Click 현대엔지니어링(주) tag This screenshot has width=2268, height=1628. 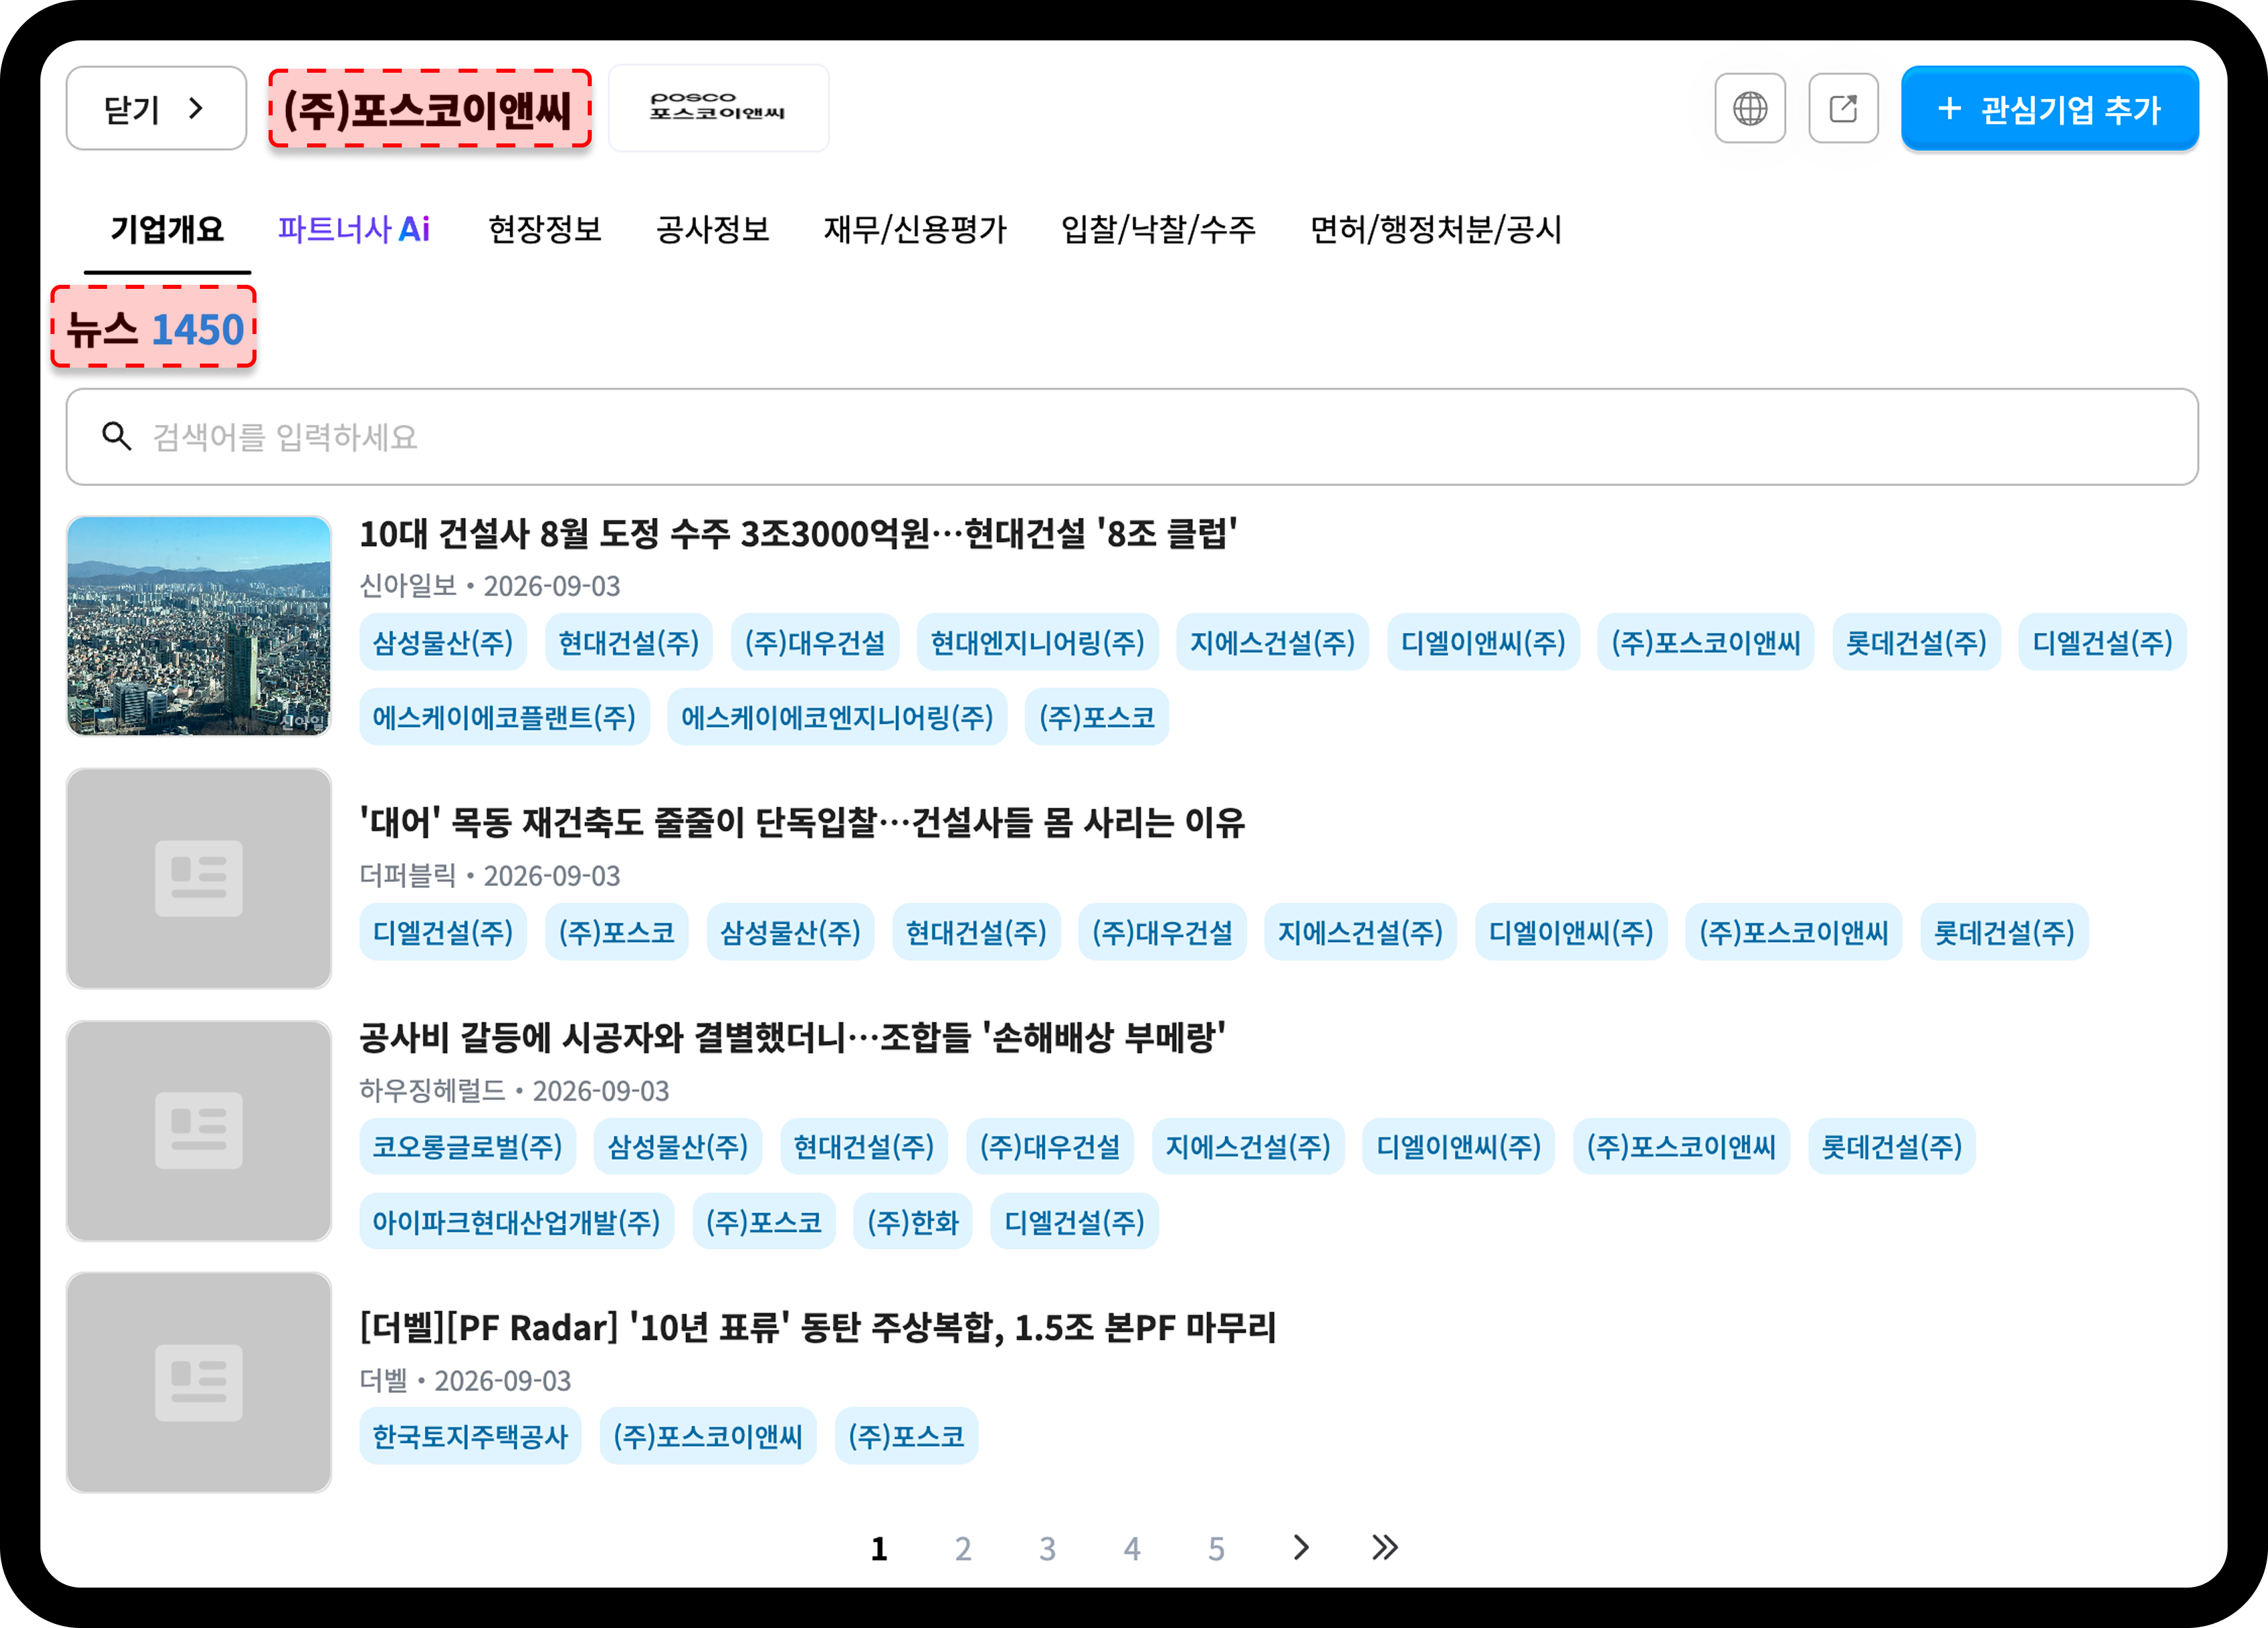tap(1037, 642)
